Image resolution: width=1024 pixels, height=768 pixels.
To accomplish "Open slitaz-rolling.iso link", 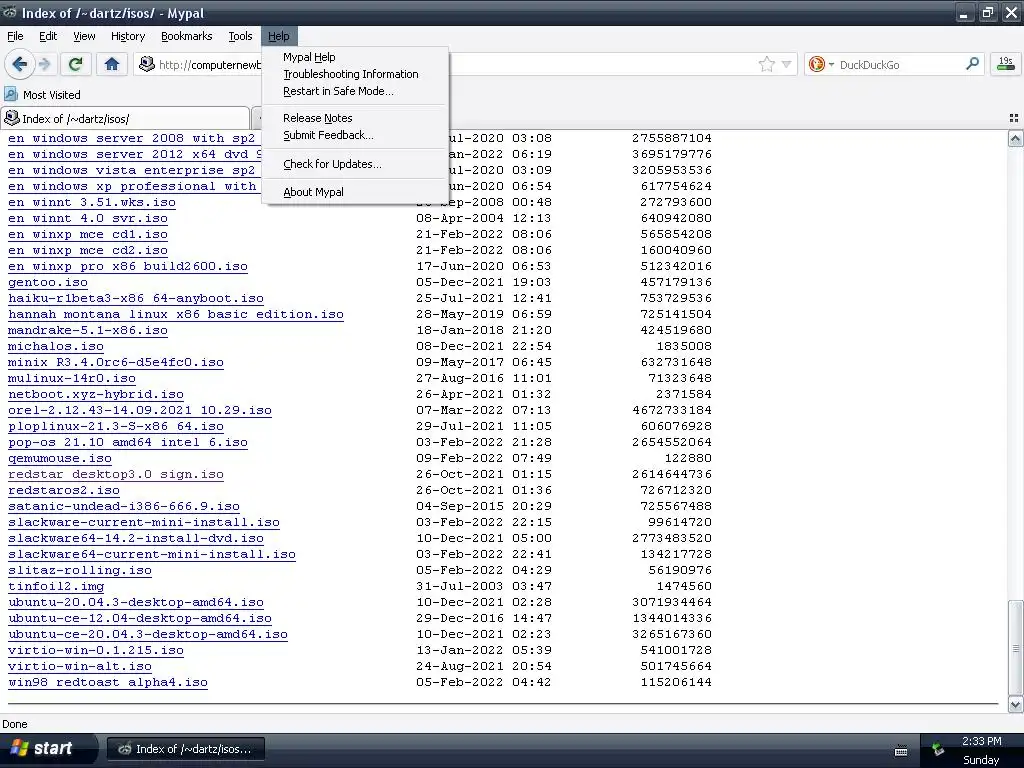I will click(x=80, y=570).
